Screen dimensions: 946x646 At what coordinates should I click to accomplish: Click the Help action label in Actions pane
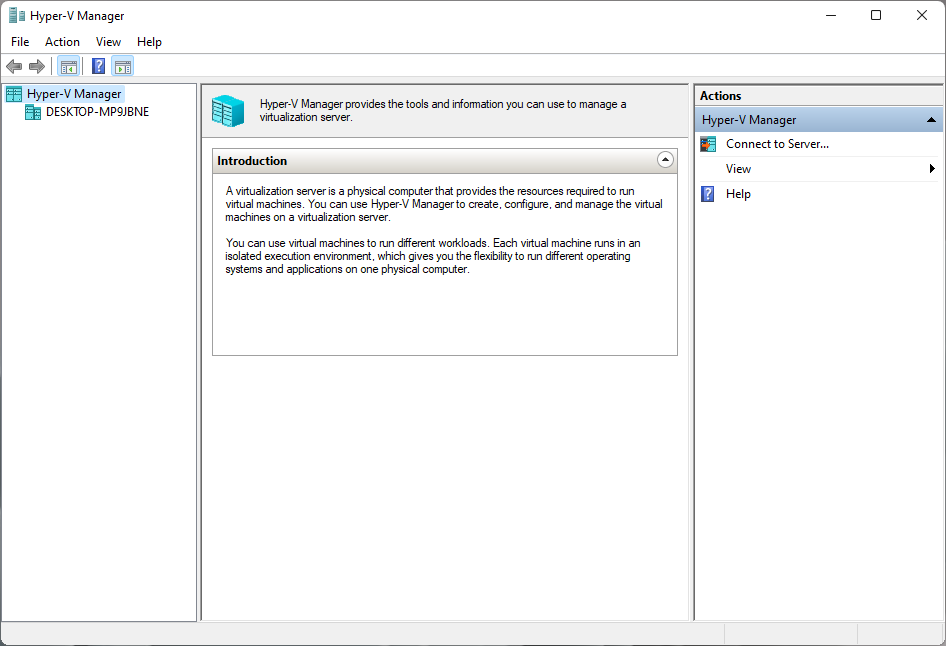(x=738, y=194)
